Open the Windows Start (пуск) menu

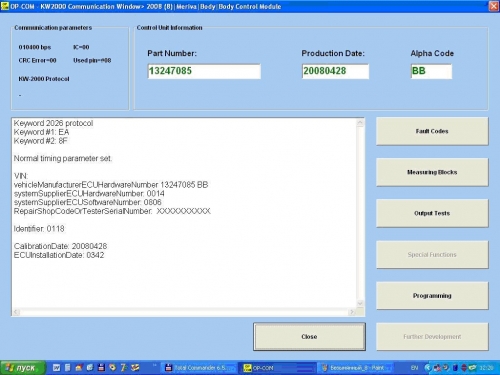(22, 368)
